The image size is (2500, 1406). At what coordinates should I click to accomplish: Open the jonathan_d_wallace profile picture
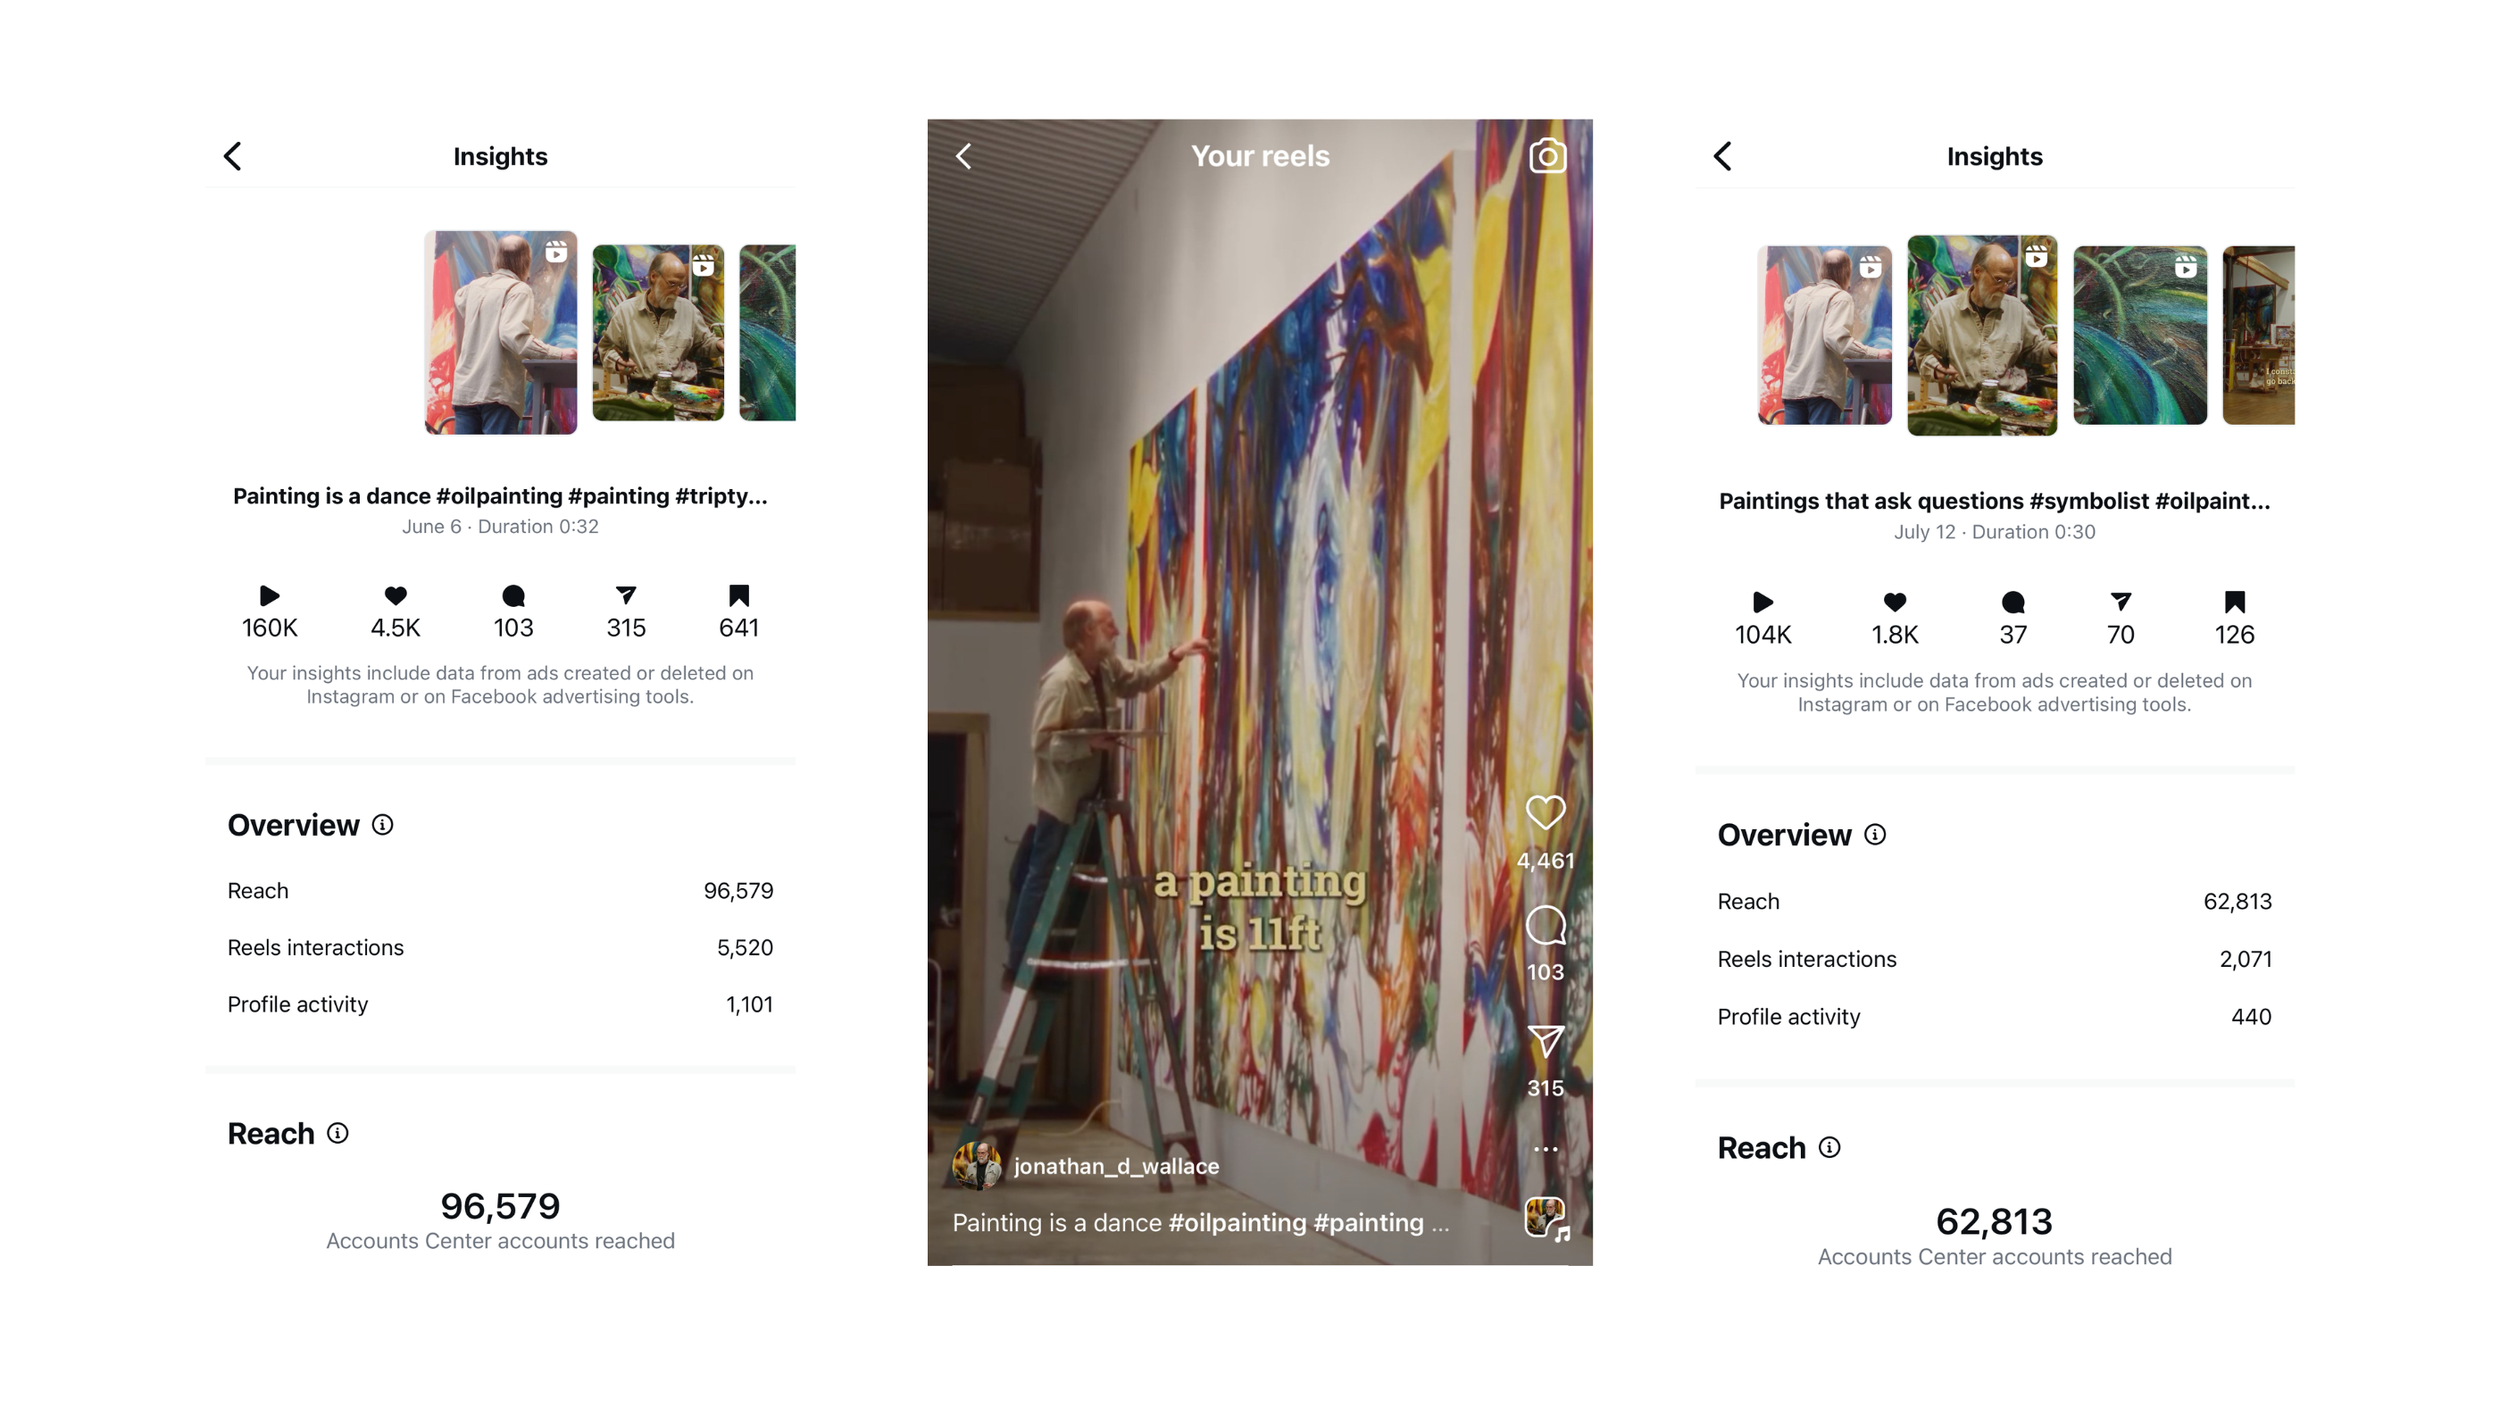[977, 1166]
